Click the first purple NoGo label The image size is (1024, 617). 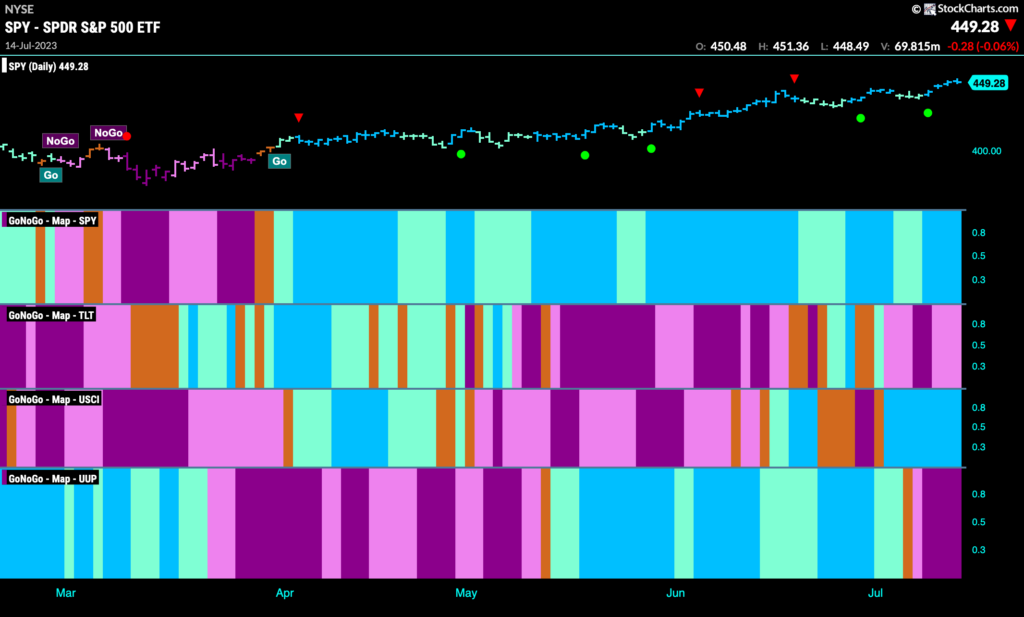(60, 140)
